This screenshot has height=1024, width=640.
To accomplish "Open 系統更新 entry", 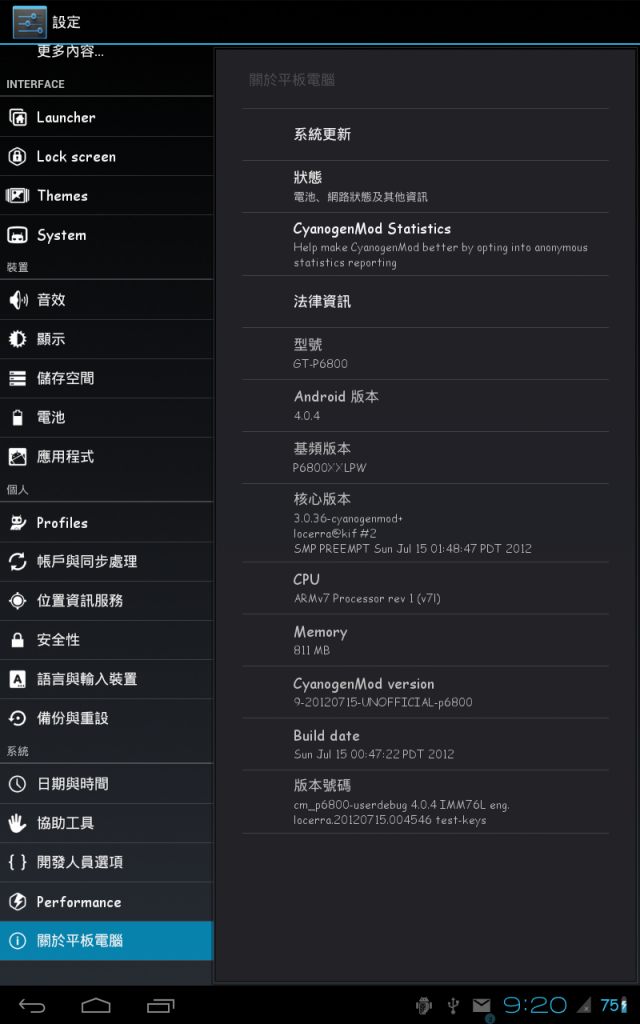I will tap(425, 135).
